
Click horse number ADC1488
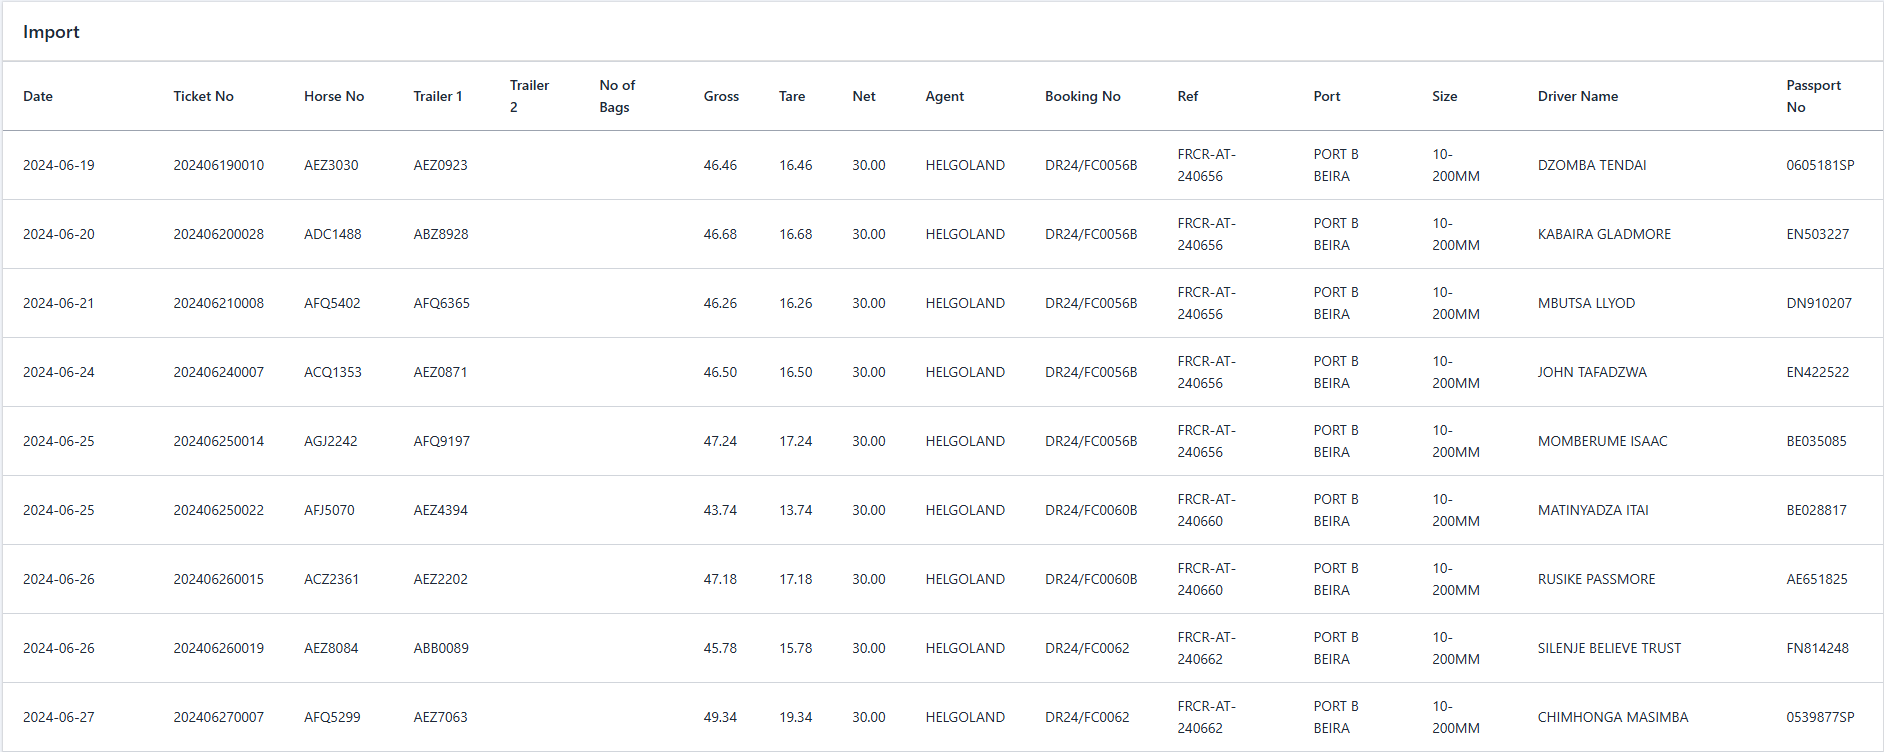(x=332, y=234)
